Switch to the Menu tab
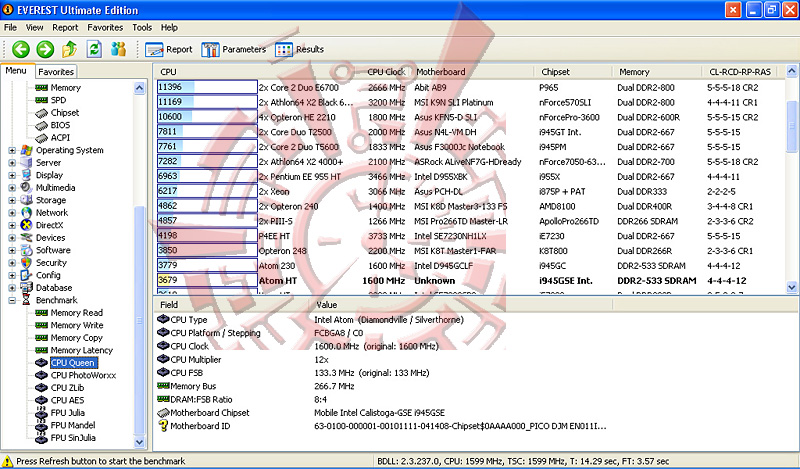800x469 pixels. [x=16, y=71]
